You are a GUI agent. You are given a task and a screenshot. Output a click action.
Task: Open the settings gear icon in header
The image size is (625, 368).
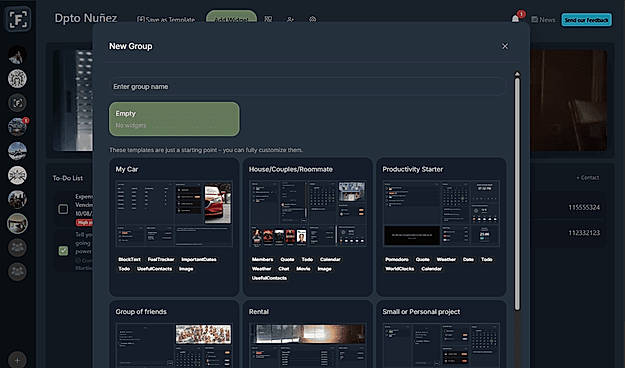click(312, 19)
